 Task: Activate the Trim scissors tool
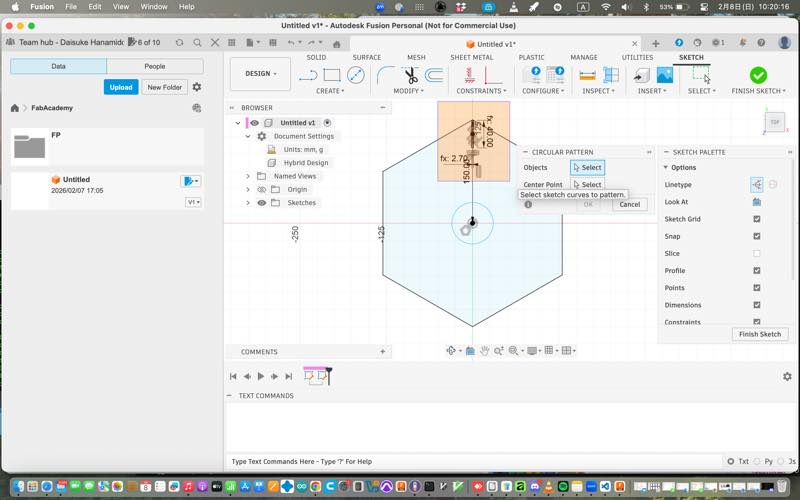411,75
